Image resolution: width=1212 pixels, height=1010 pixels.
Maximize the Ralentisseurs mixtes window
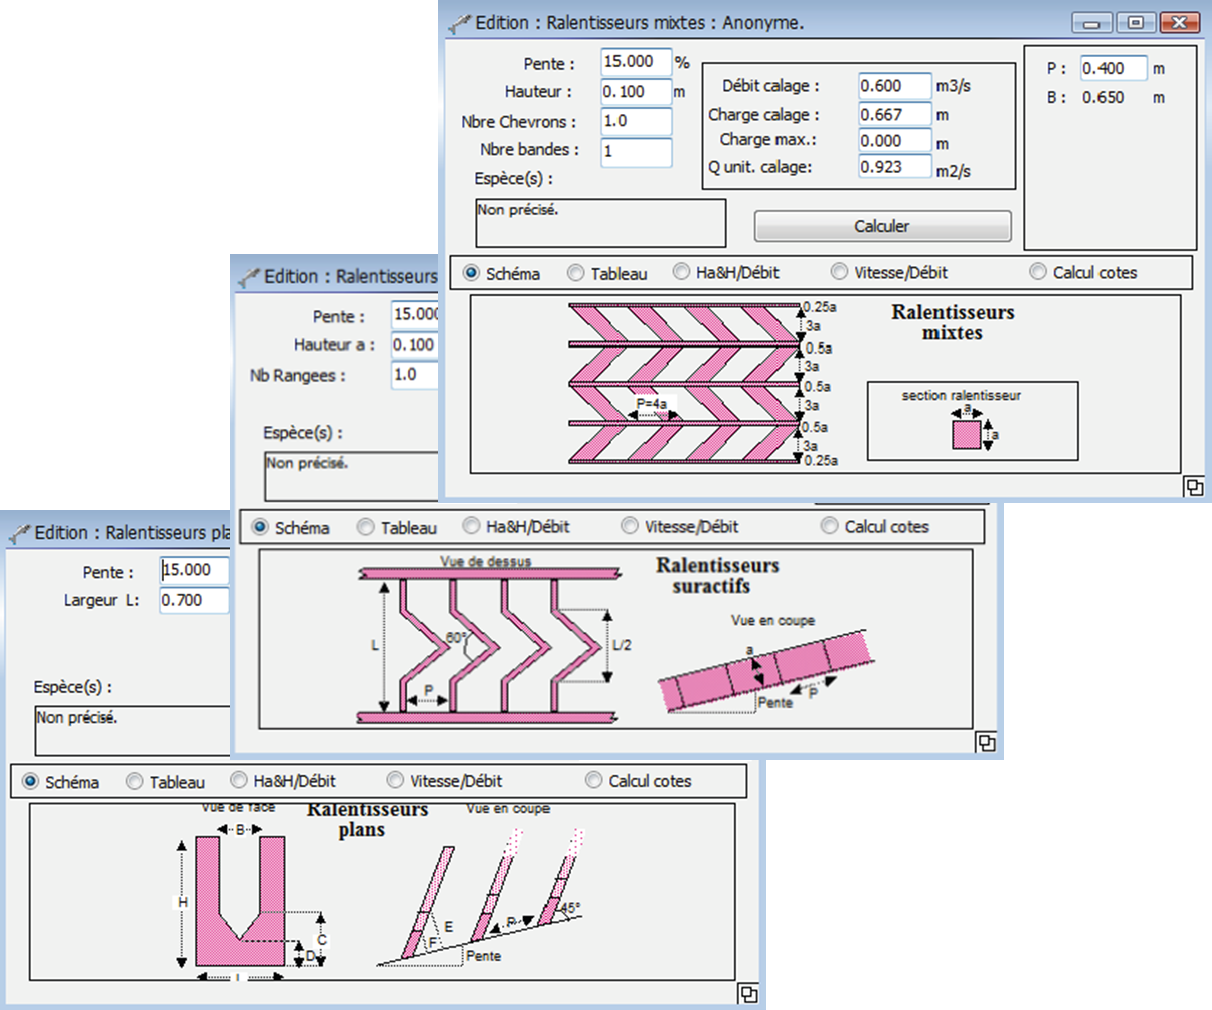point(1136,22)
